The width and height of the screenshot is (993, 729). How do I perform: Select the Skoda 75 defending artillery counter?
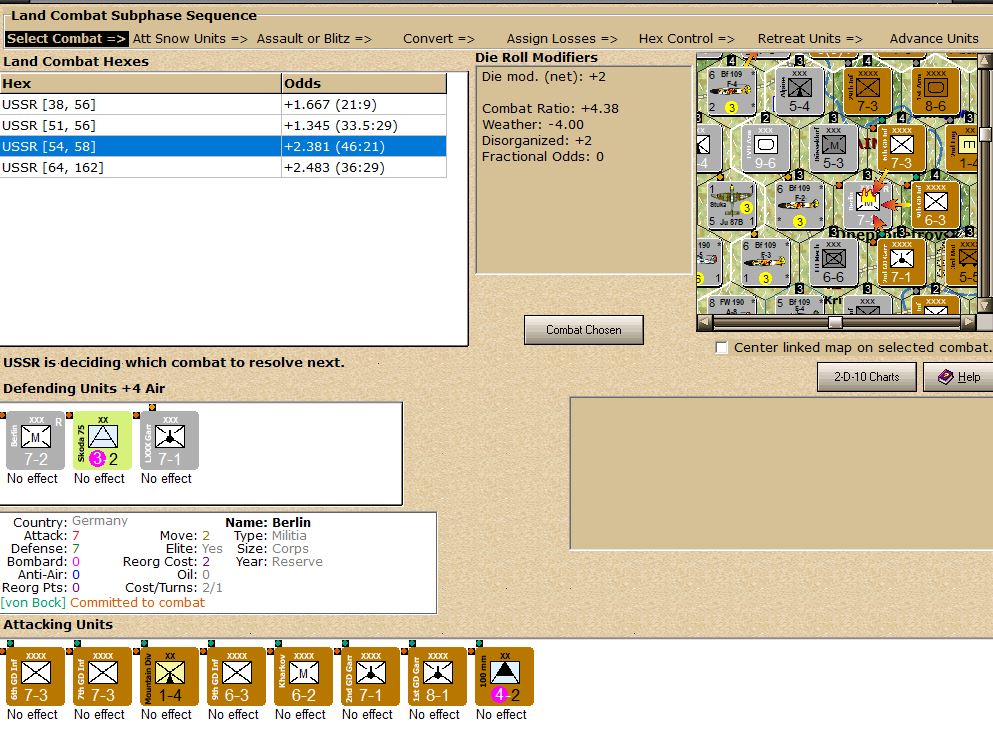[x=103, y=441]
